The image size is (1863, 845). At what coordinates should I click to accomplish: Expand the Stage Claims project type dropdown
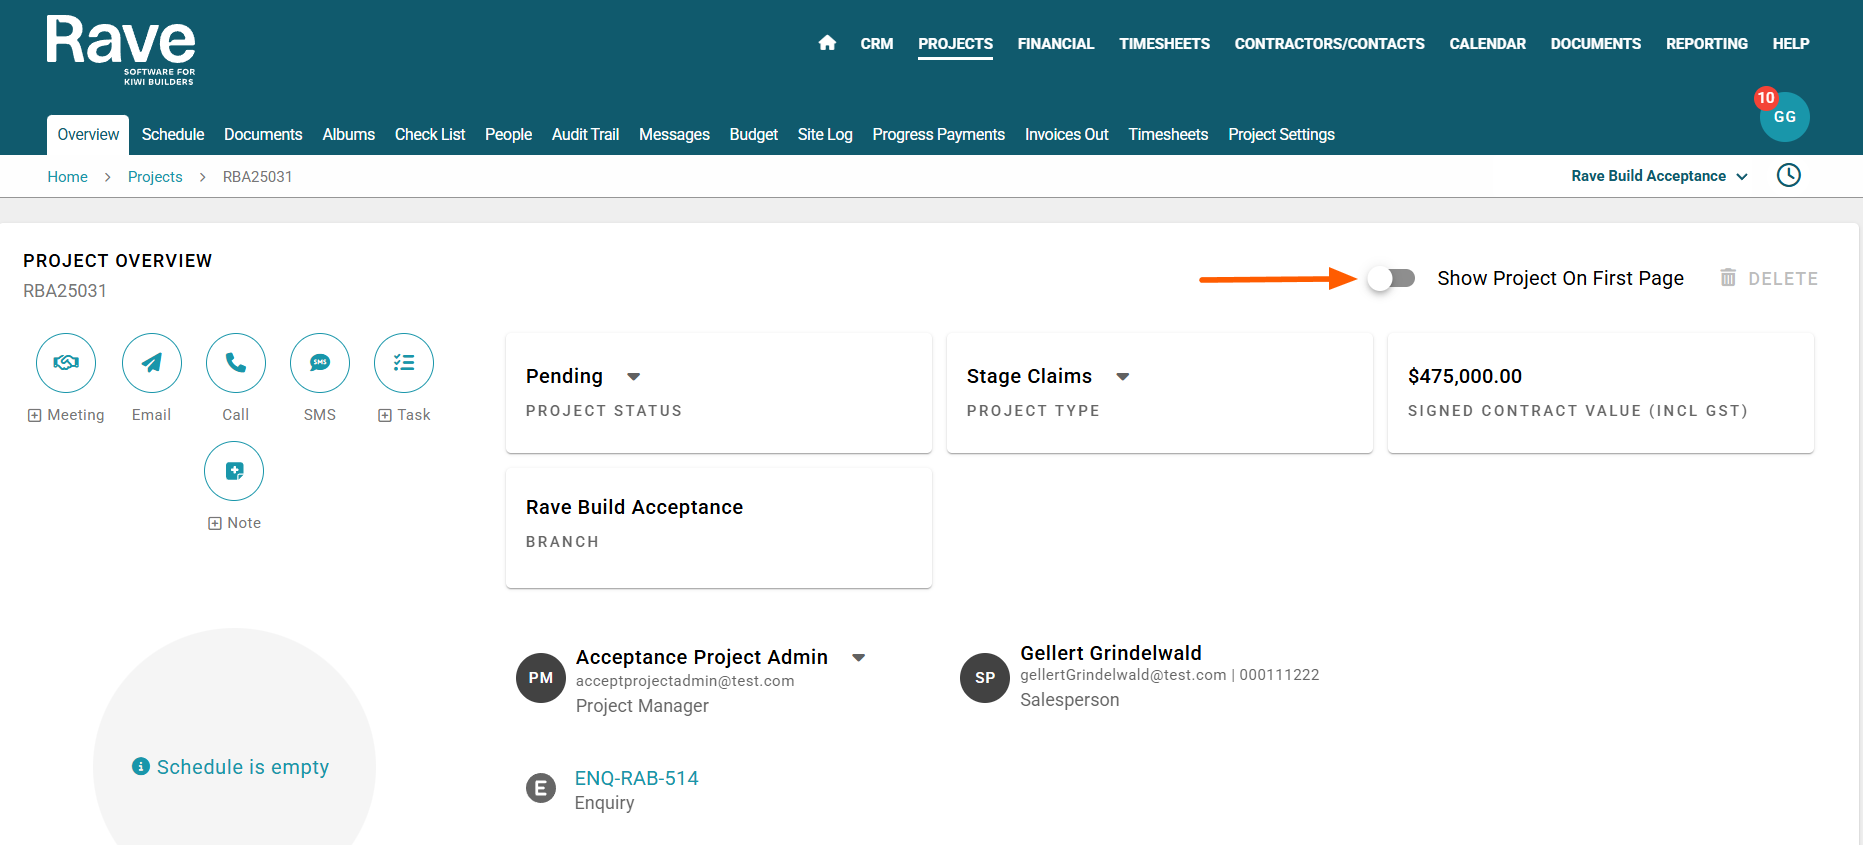[x=1122, y=377]
